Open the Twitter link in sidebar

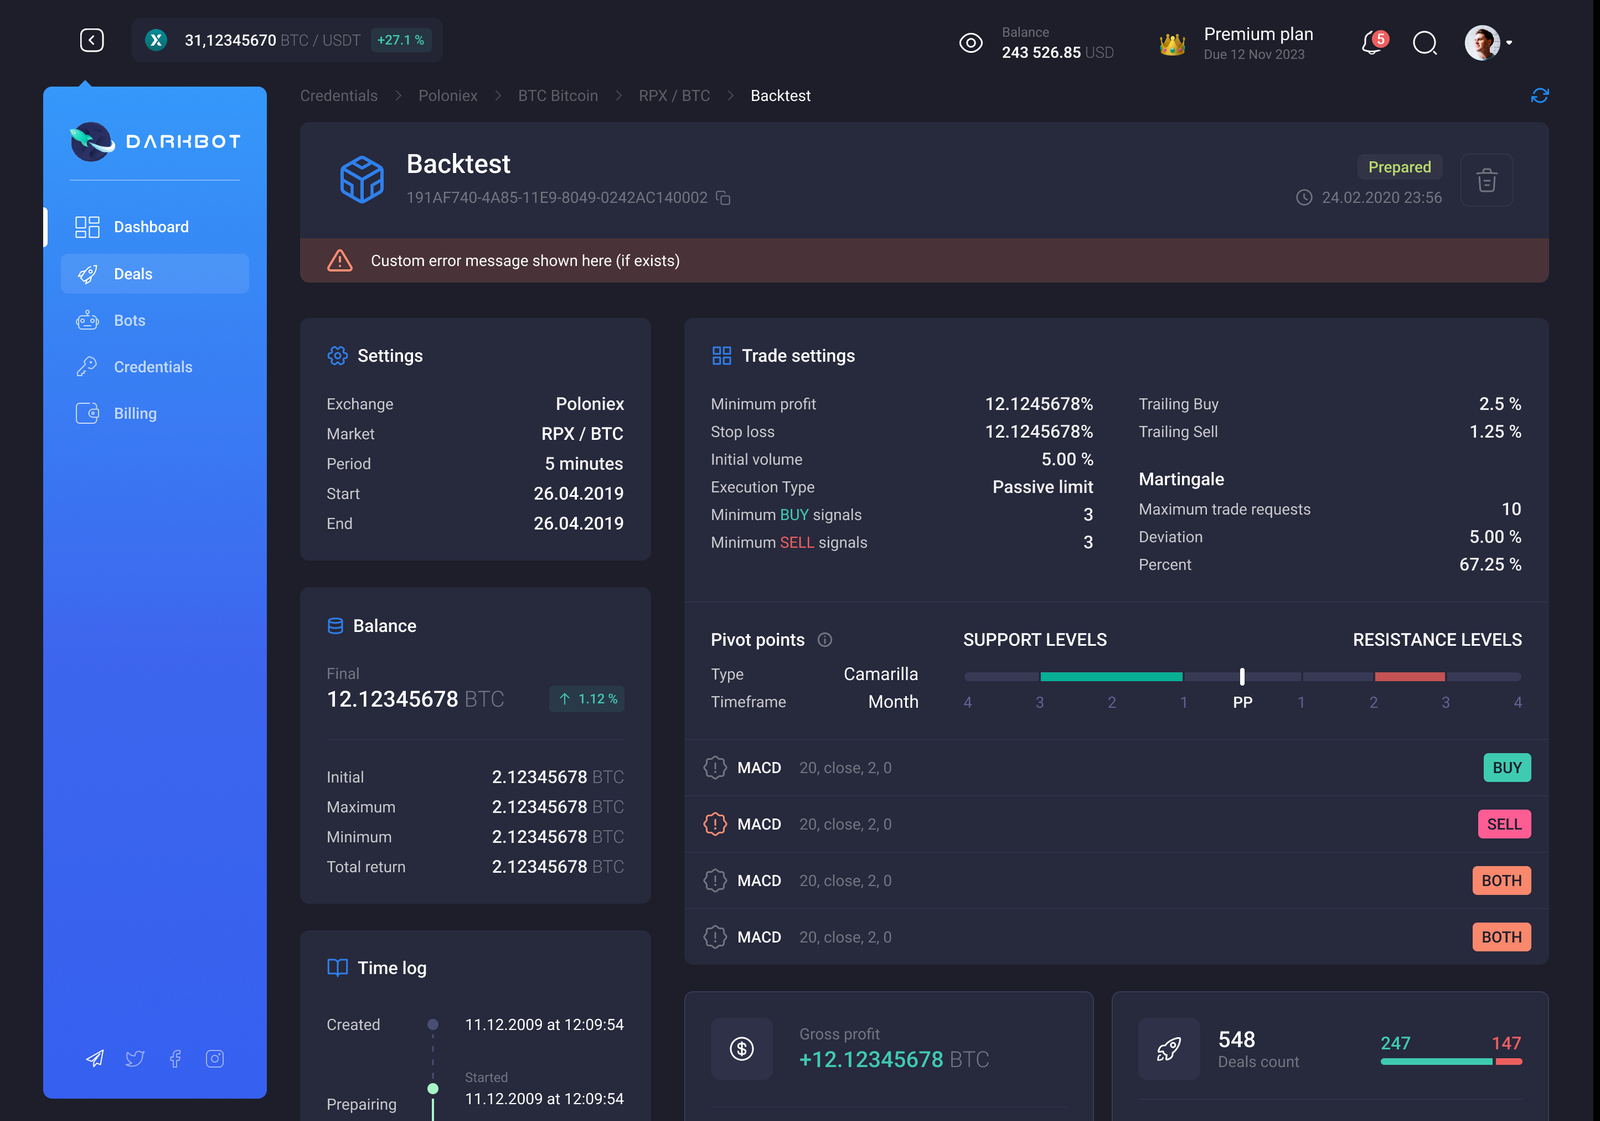click(x=135, y=1059)
